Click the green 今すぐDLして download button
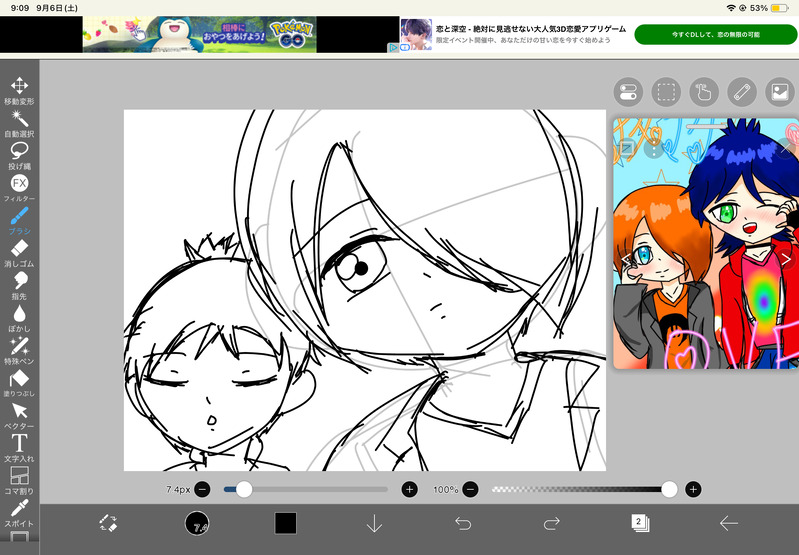The image size is (799, 555). (x=715, y=35)
